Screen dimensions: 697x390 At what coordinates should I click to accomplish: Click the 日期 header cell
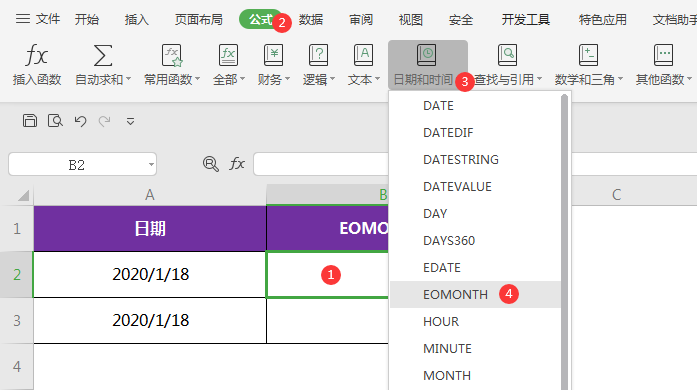coord(150,229)
